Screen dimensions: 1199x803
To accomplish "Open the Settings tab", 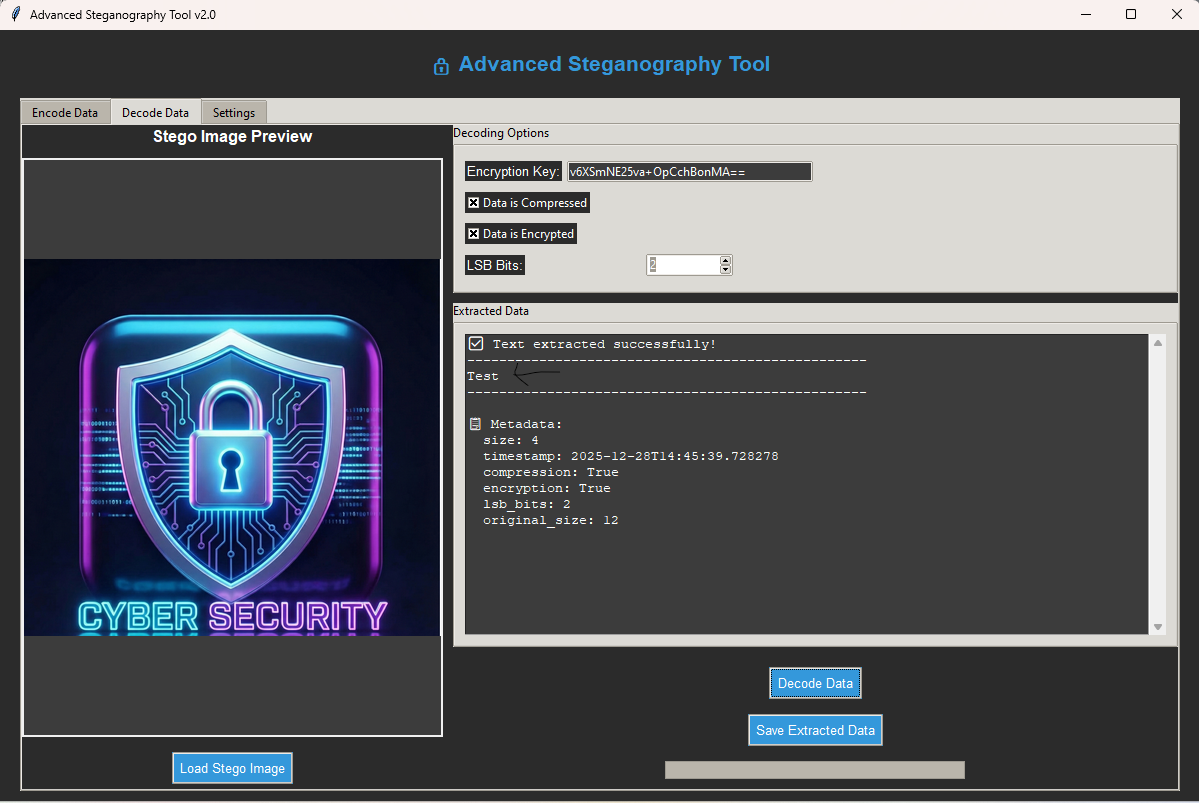I will pos(234,113).
